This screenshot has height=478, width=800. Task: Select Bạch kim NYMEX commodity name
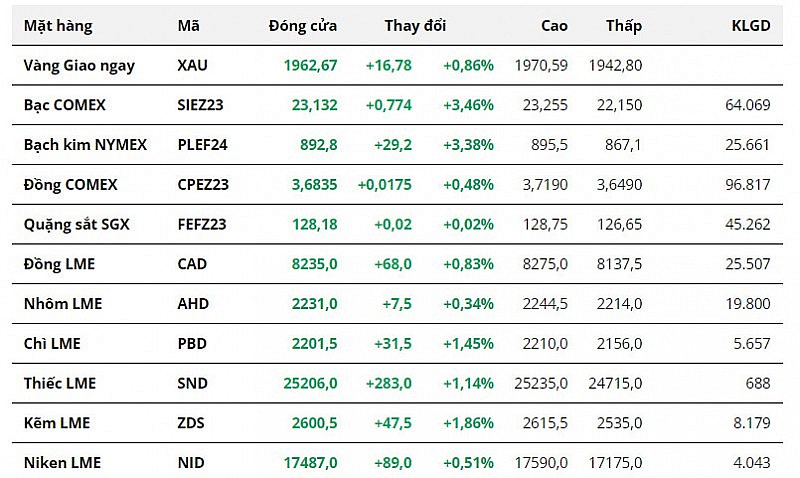coord(85,145)
